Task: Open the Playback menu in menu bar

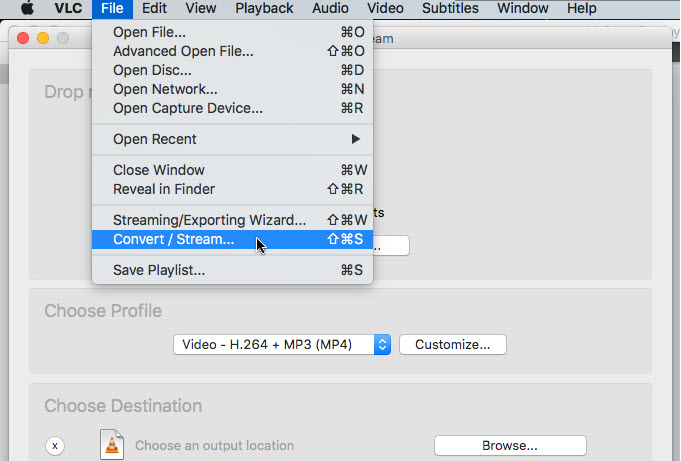Action: point(264,9)
